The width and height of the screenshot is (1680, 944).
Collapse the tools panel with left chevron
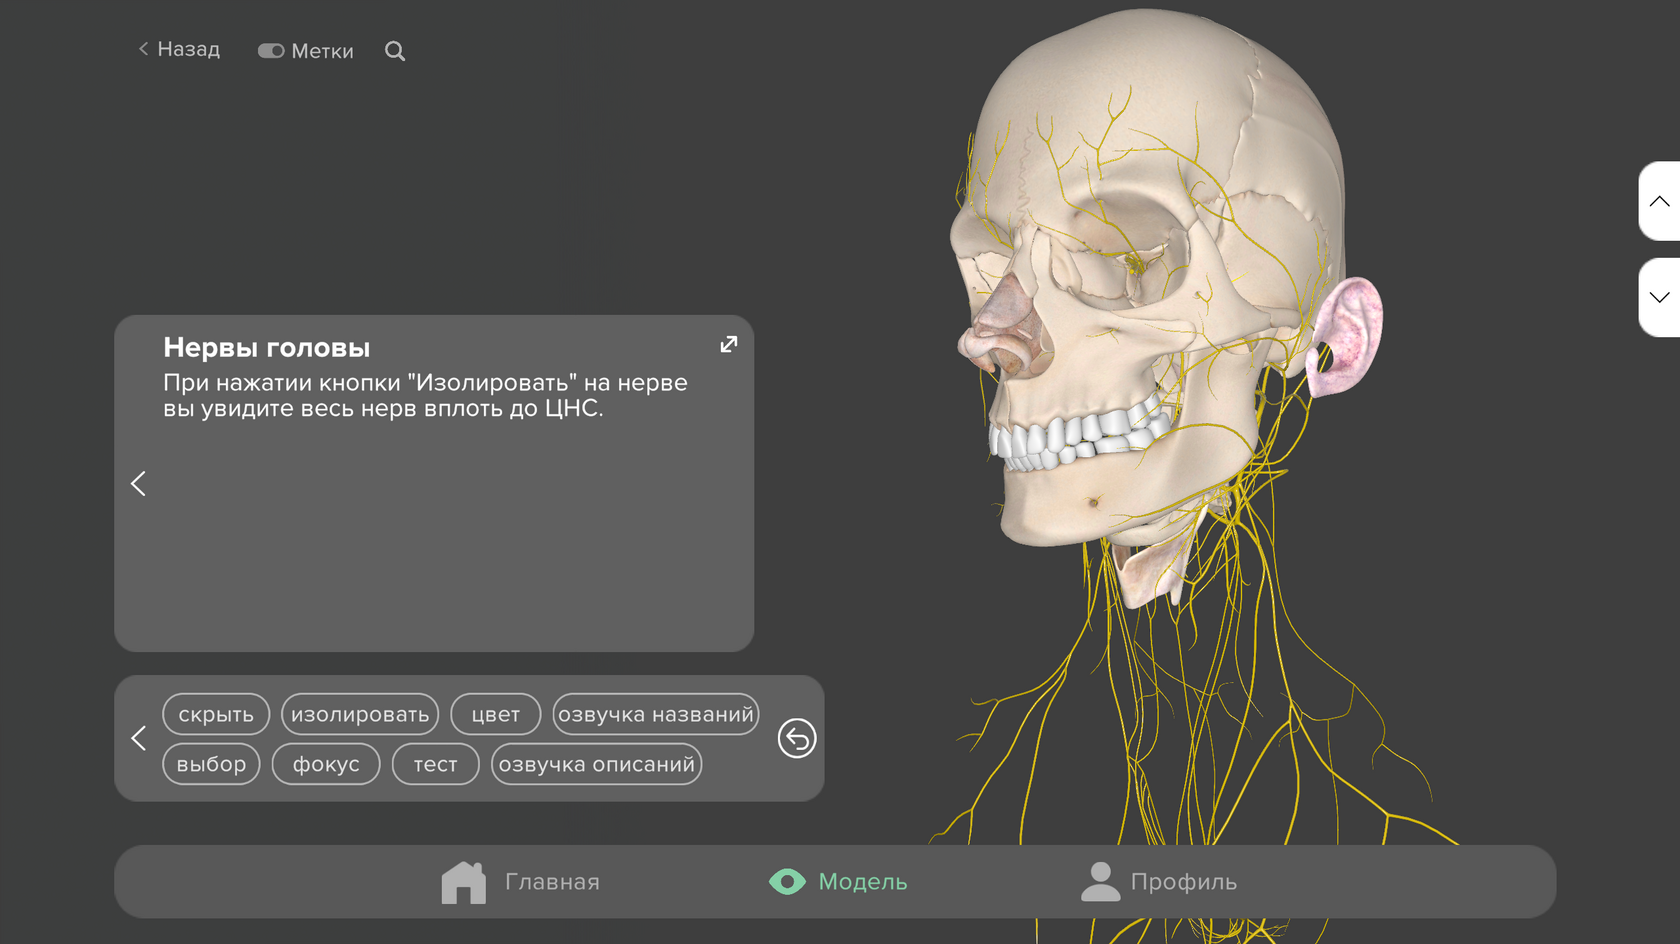139,739
